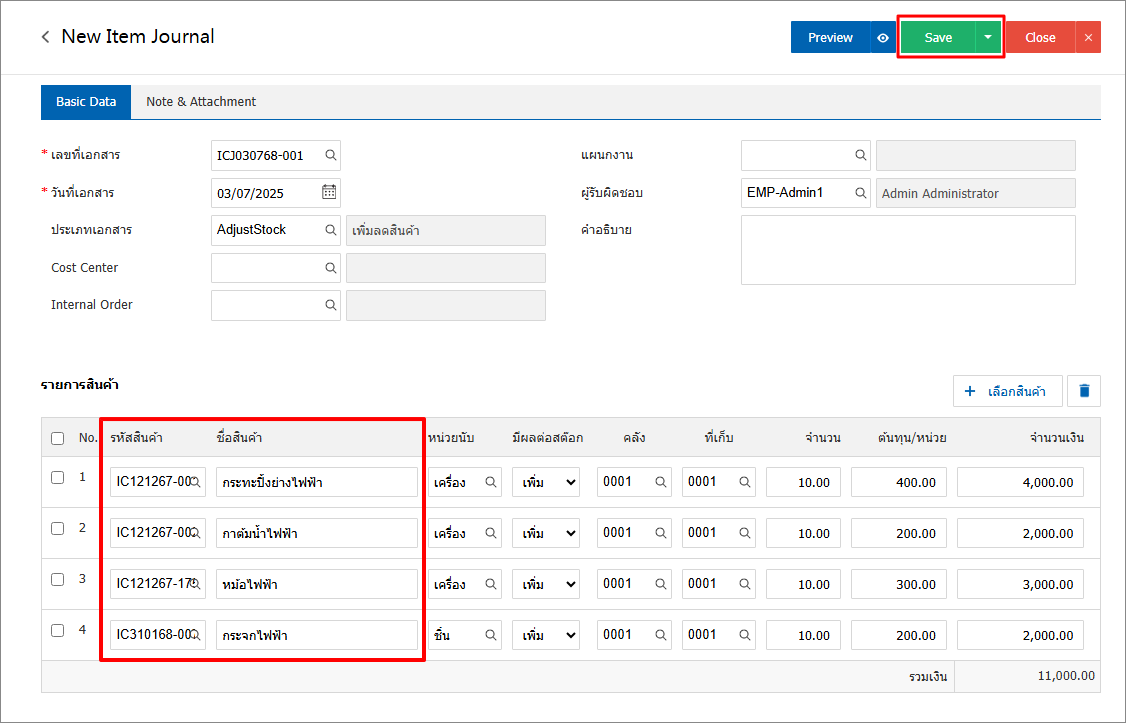Open stock effect dropdown in row 1
The image size is (1126, 723).
[546, 482]
